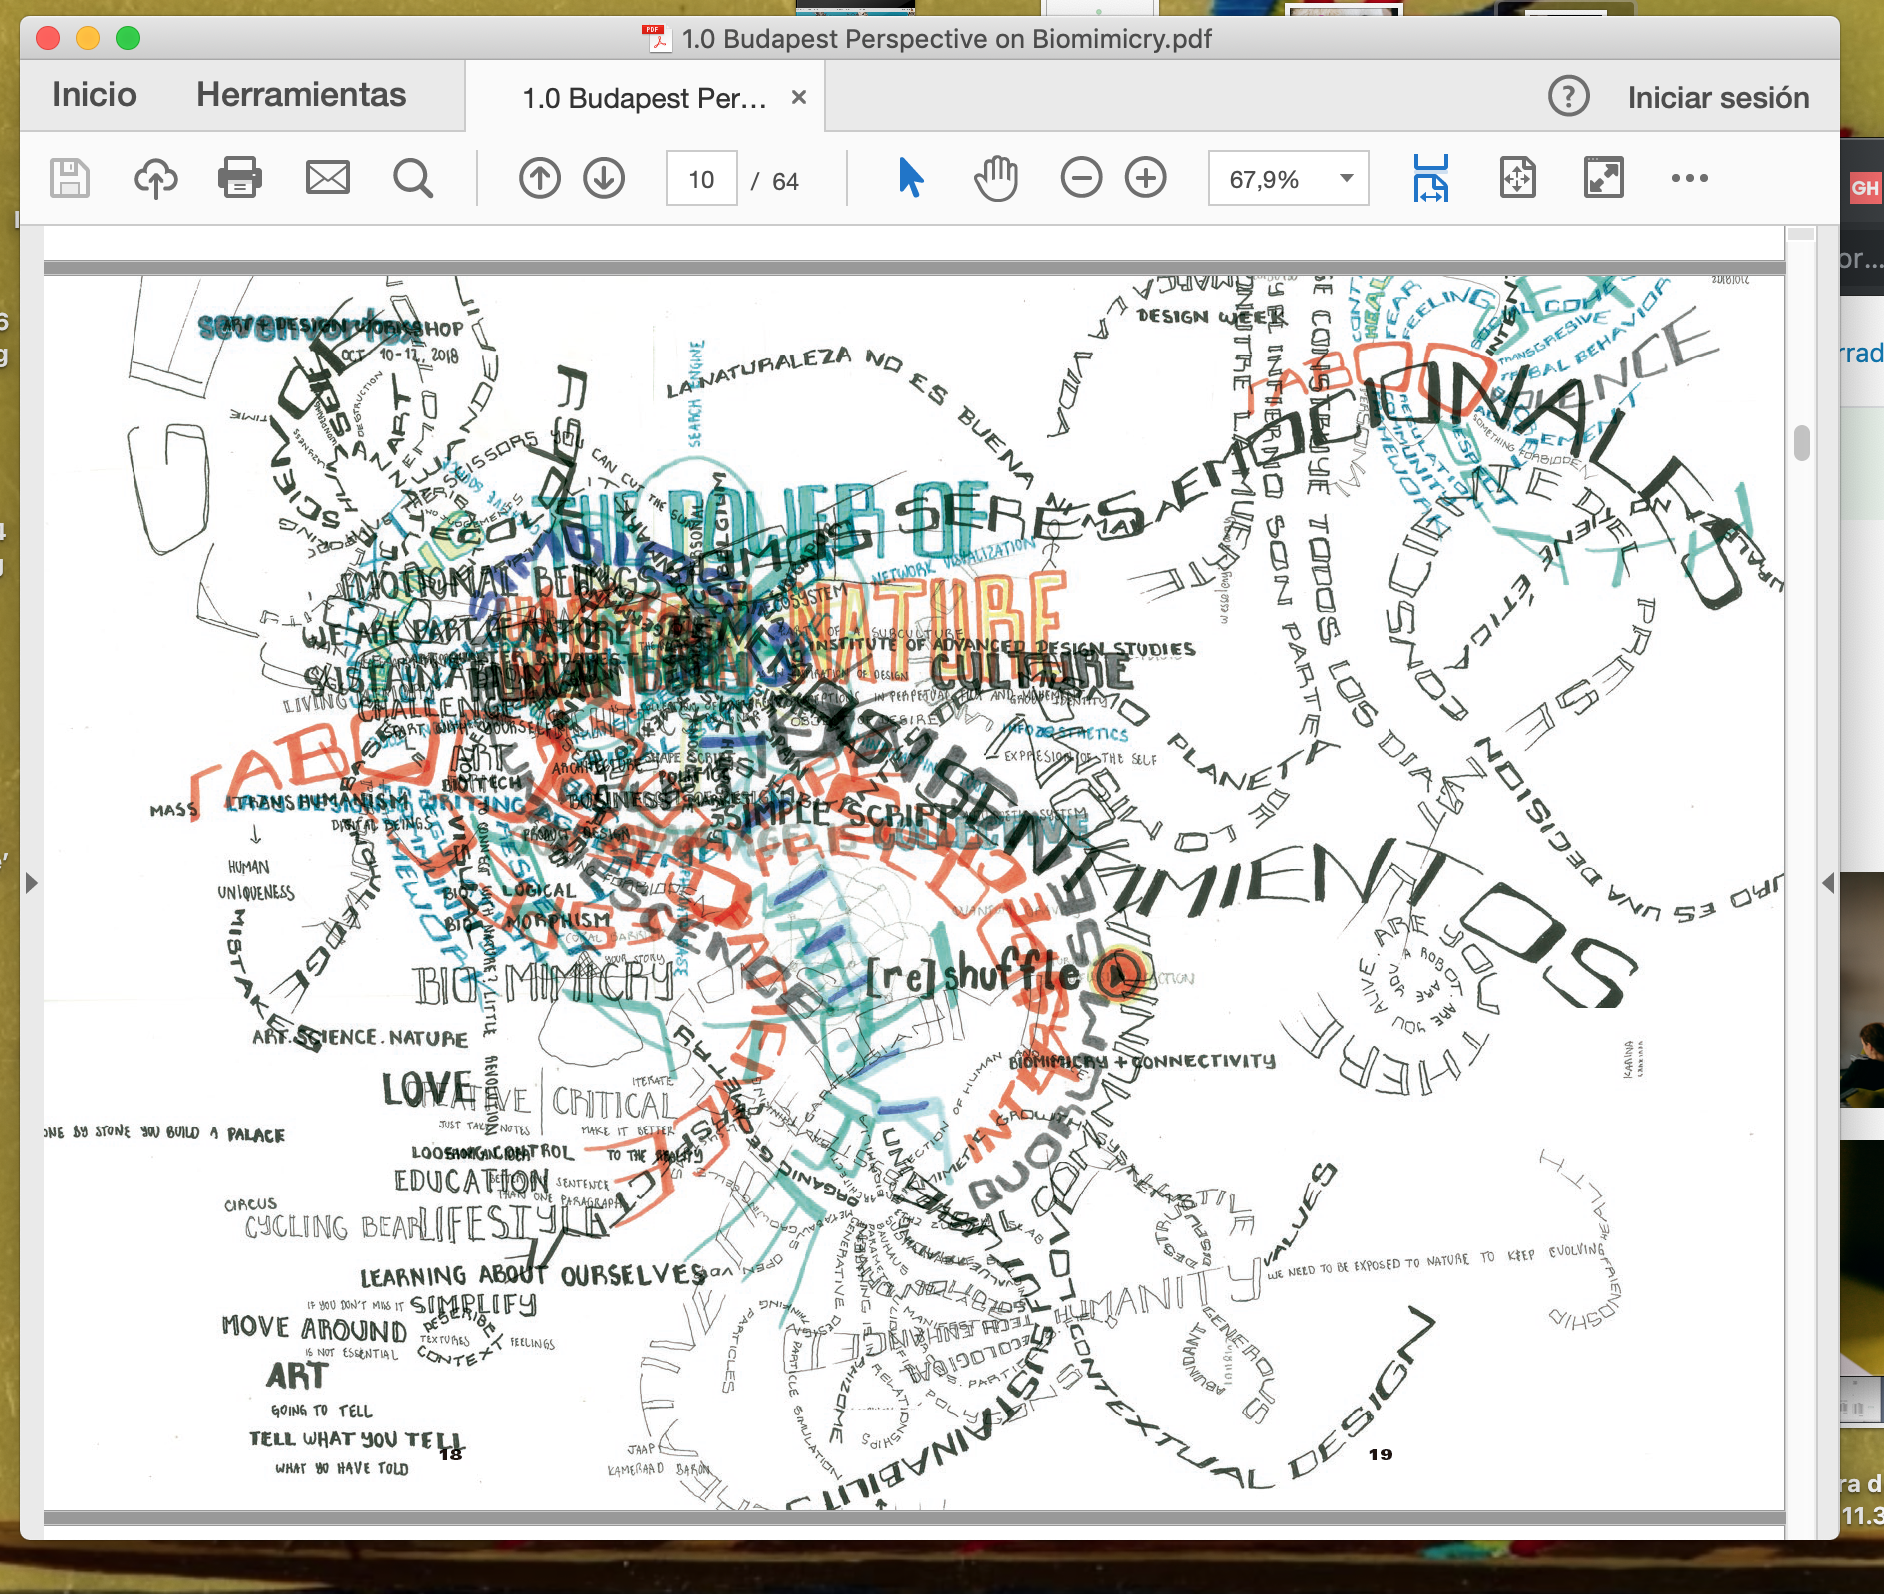Toggle fit-to-width scrolling mode
Image resolution: width=1884 pixels, height=1594 pixels.
[1431, 179]
